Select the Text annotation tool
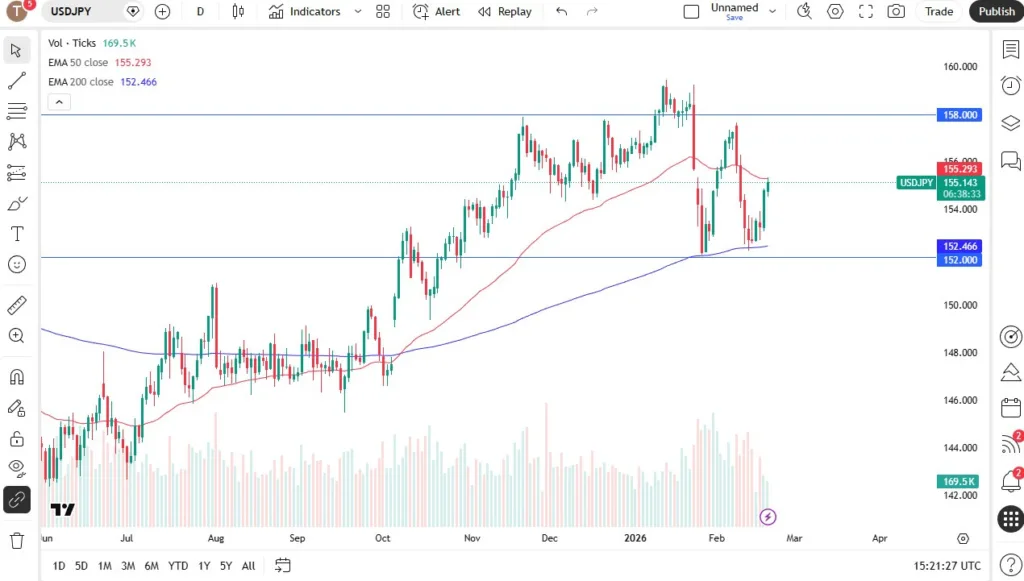Screen dimensions: 1024x581 point(16,234)
